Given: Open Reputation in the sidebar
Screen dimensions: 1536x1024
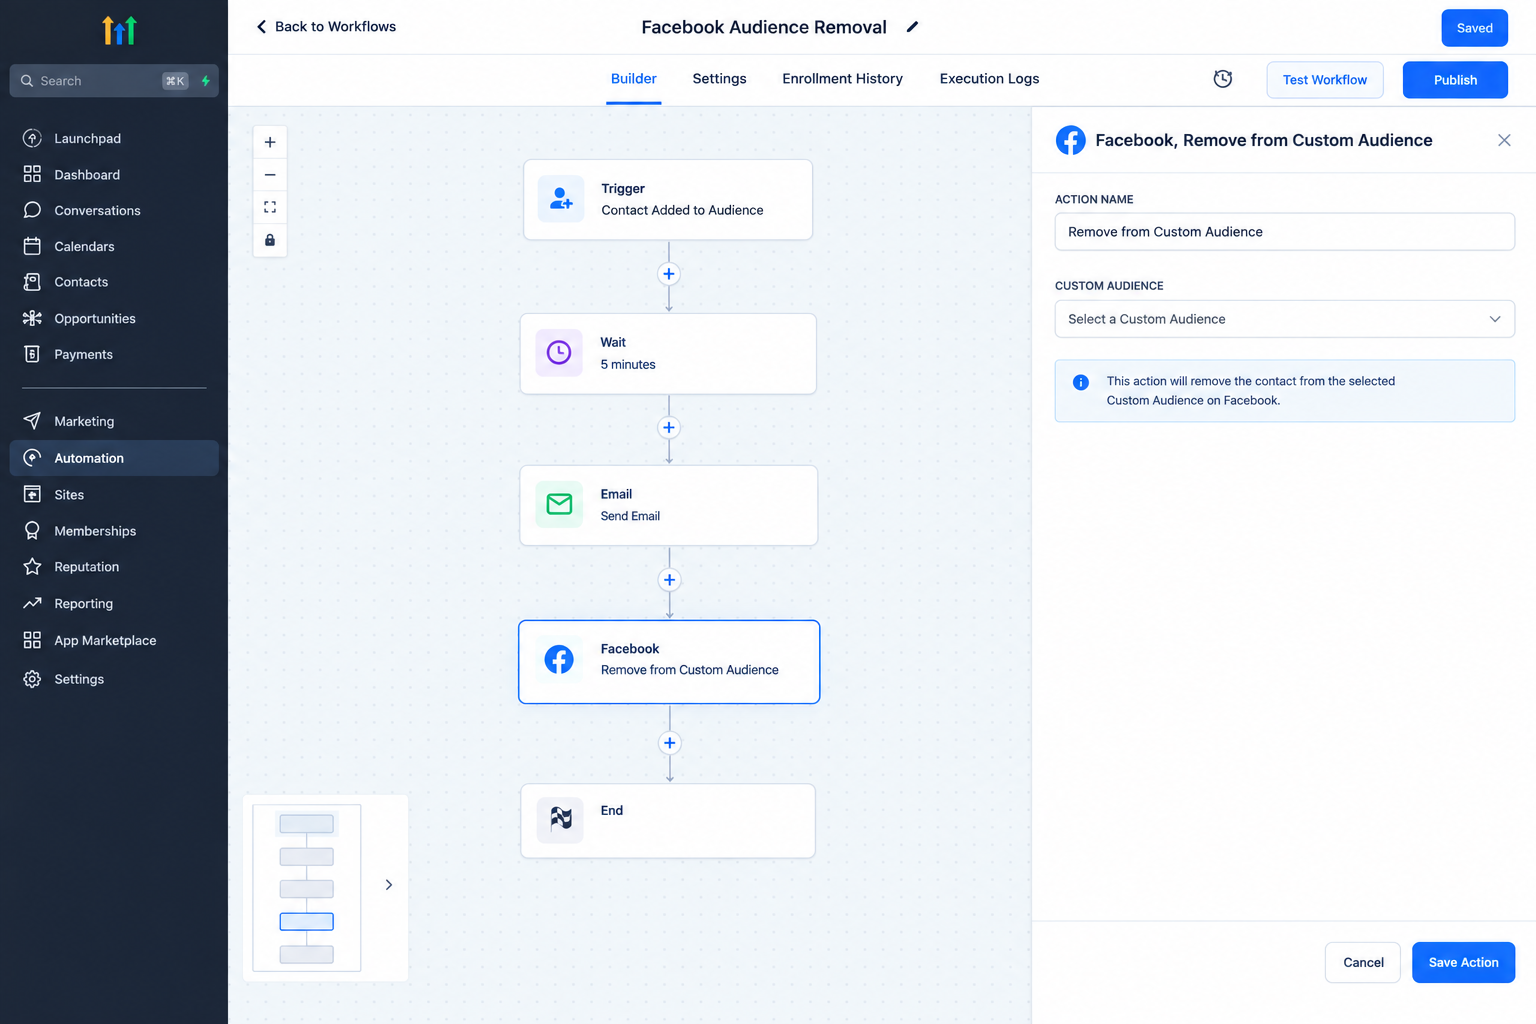Looking at the screenshot, I should pyautogui.click(x=114, y=567).
